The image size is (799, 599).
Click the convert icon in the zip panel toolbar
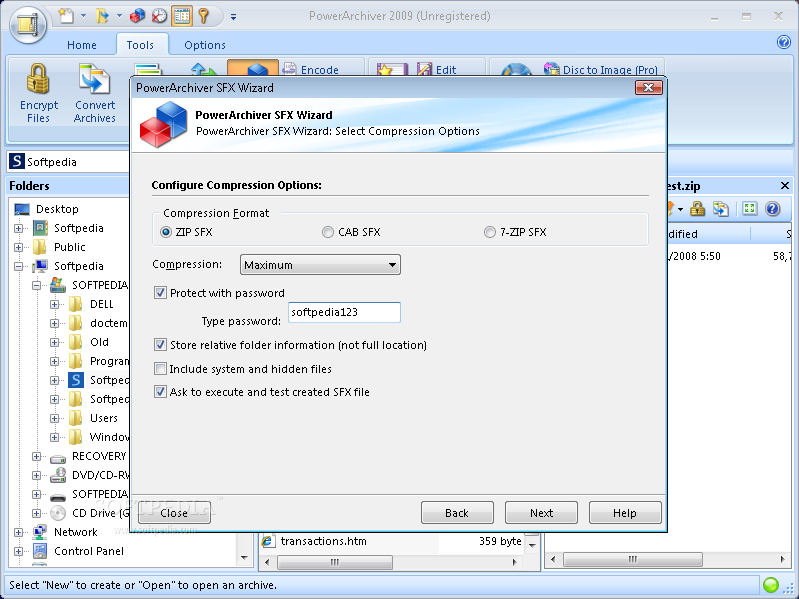click(x=721, y=208)
